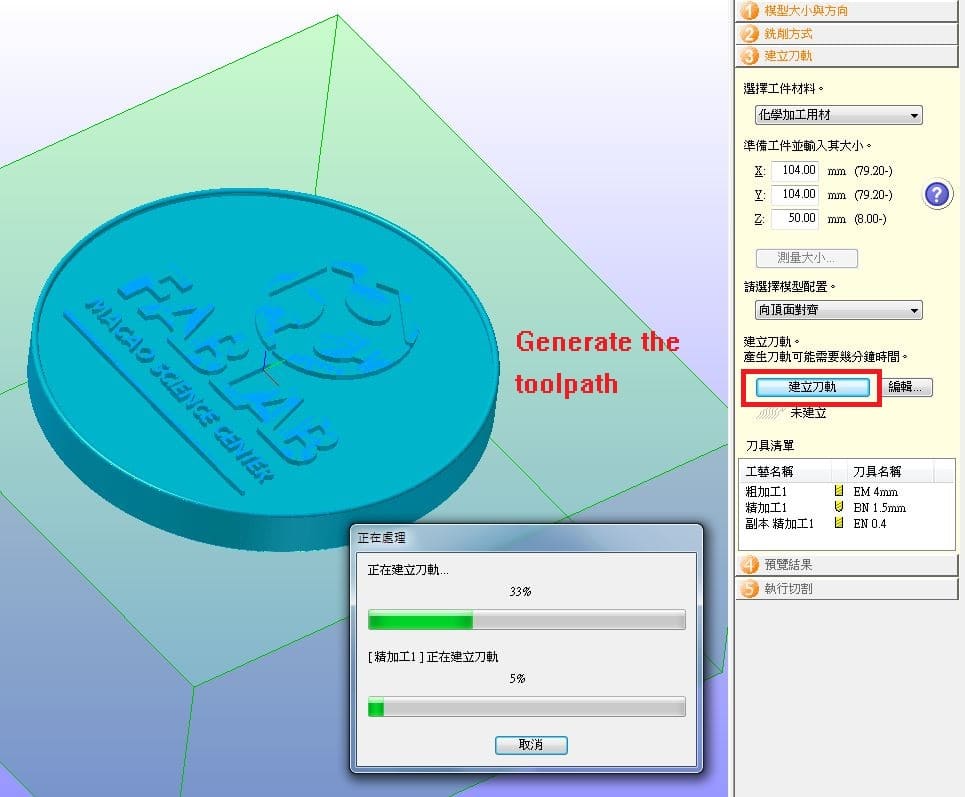Screen dimensions: 965x797
Task: Select 精加工1 row in tool list
Action: [846, 508]
